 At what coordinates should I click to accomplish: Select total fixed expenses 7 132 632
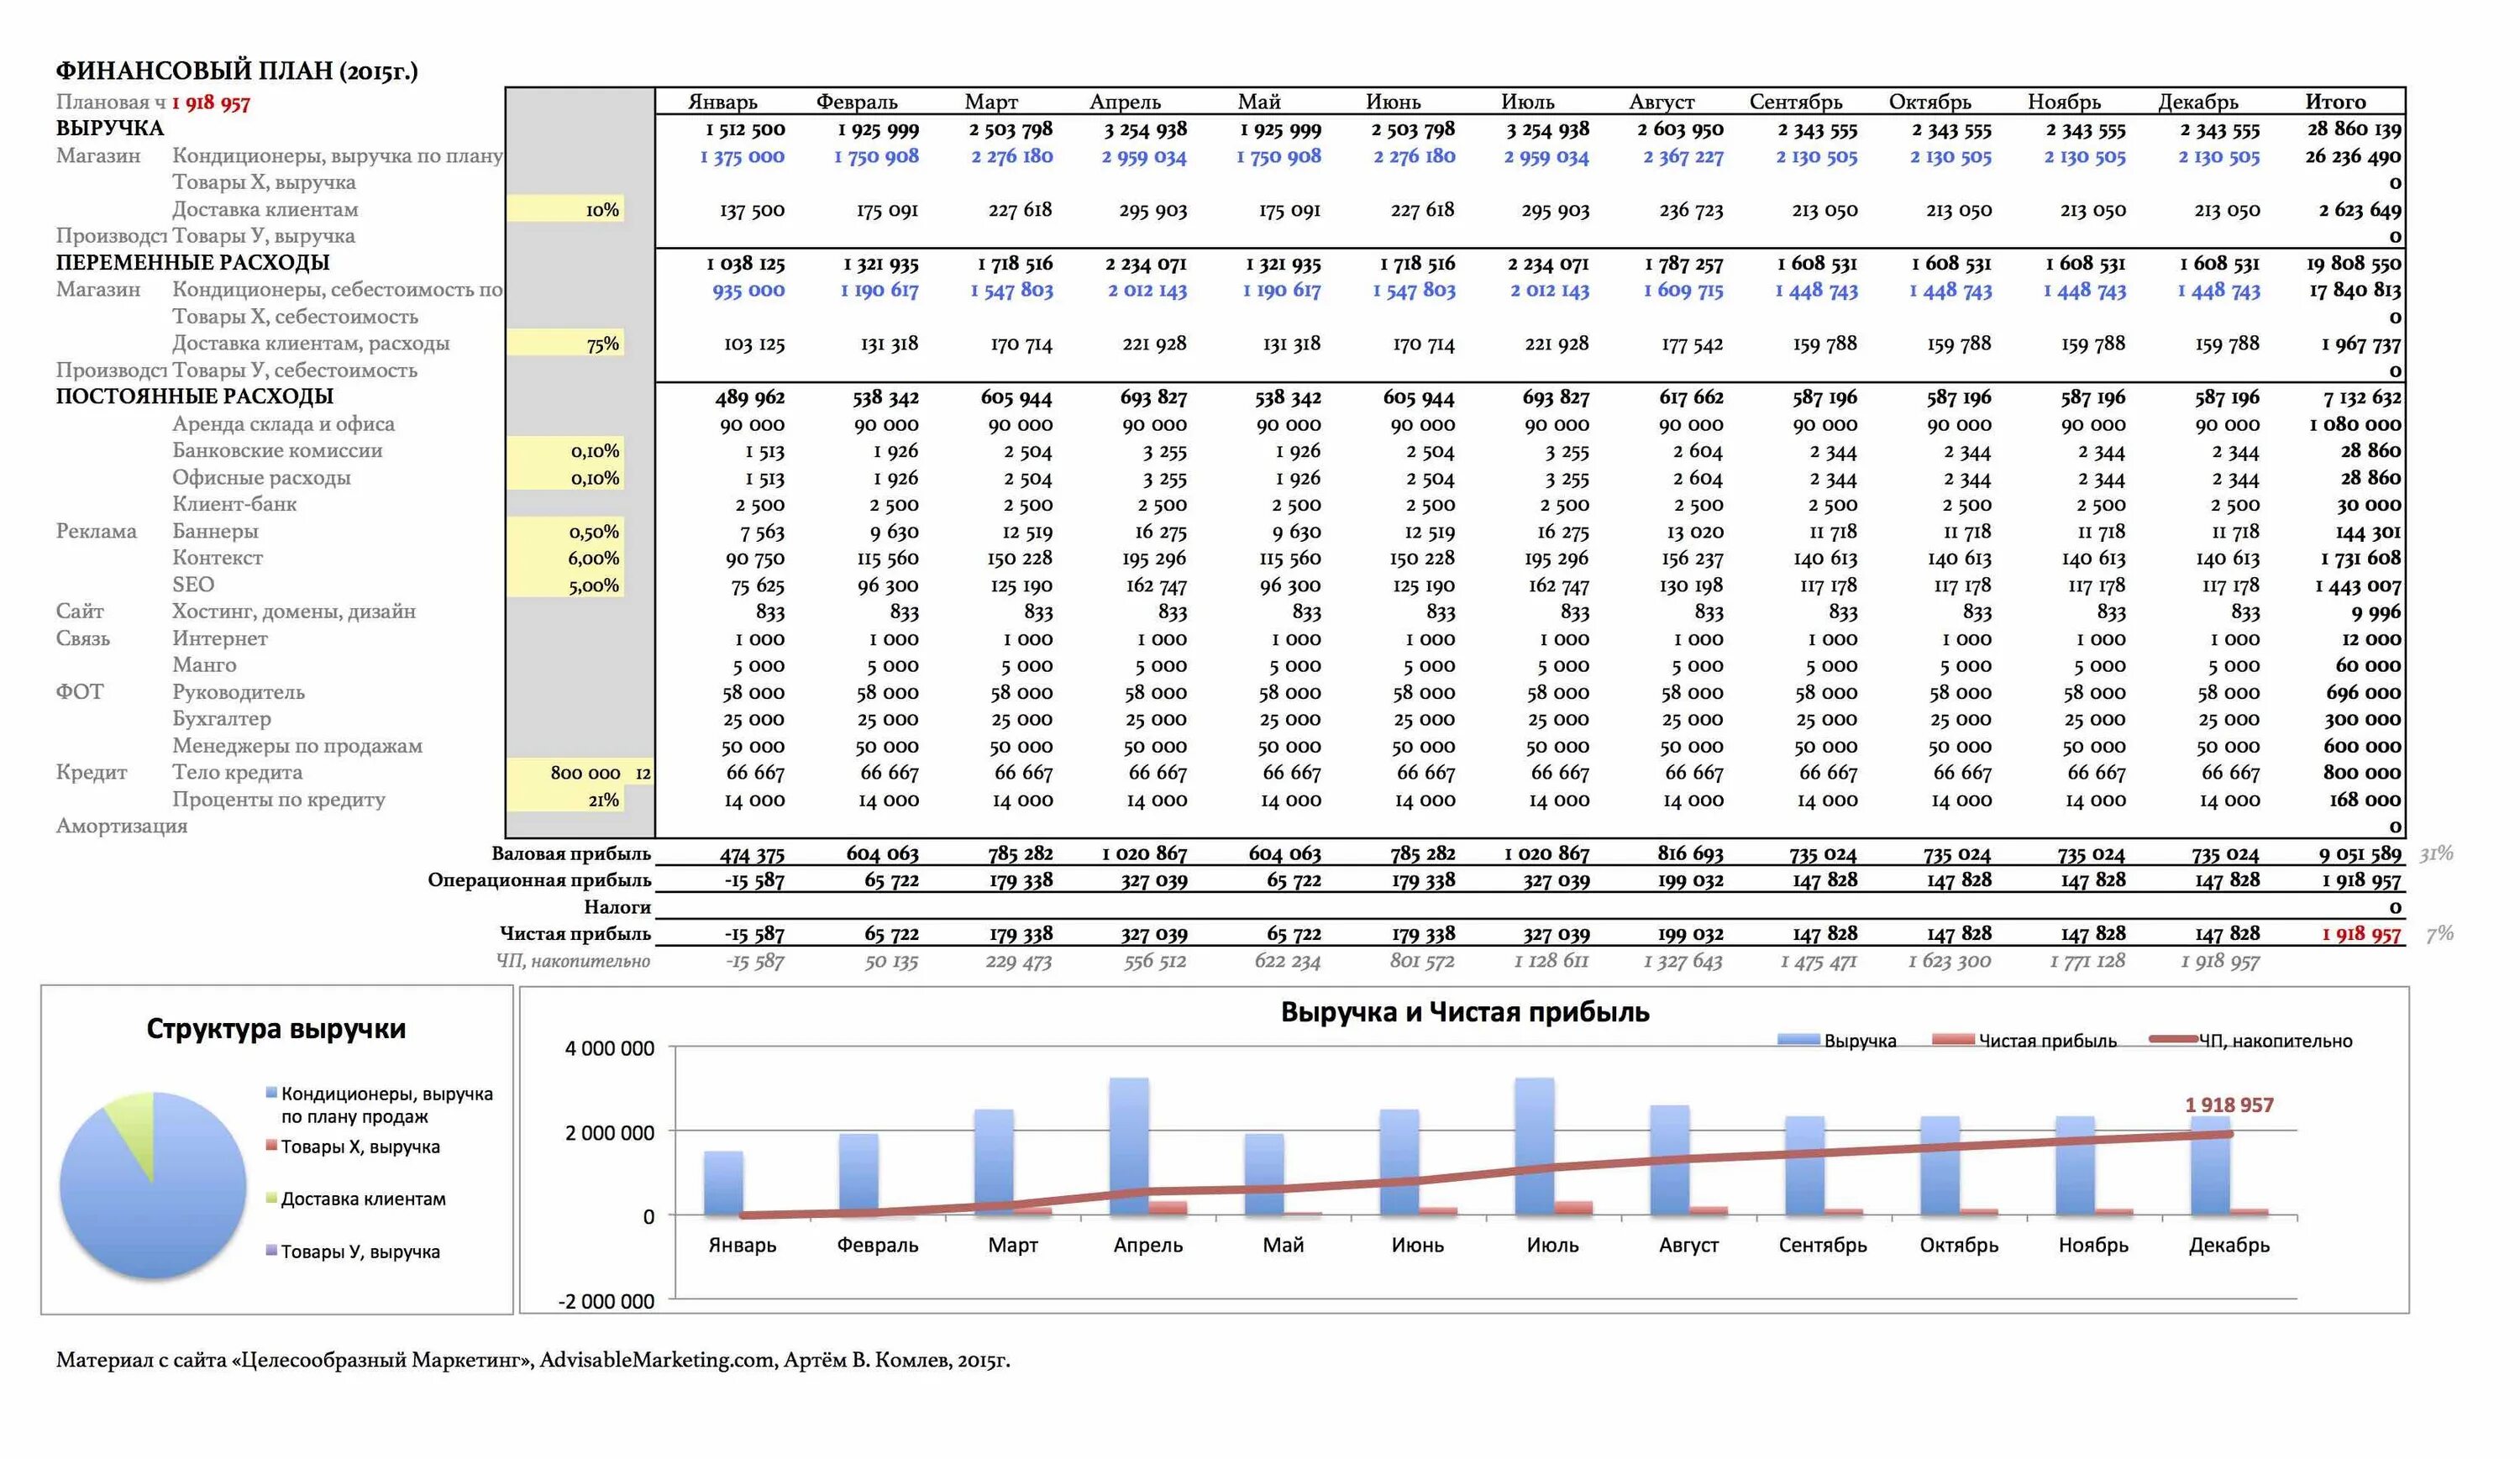click(x=2362, y=397)
